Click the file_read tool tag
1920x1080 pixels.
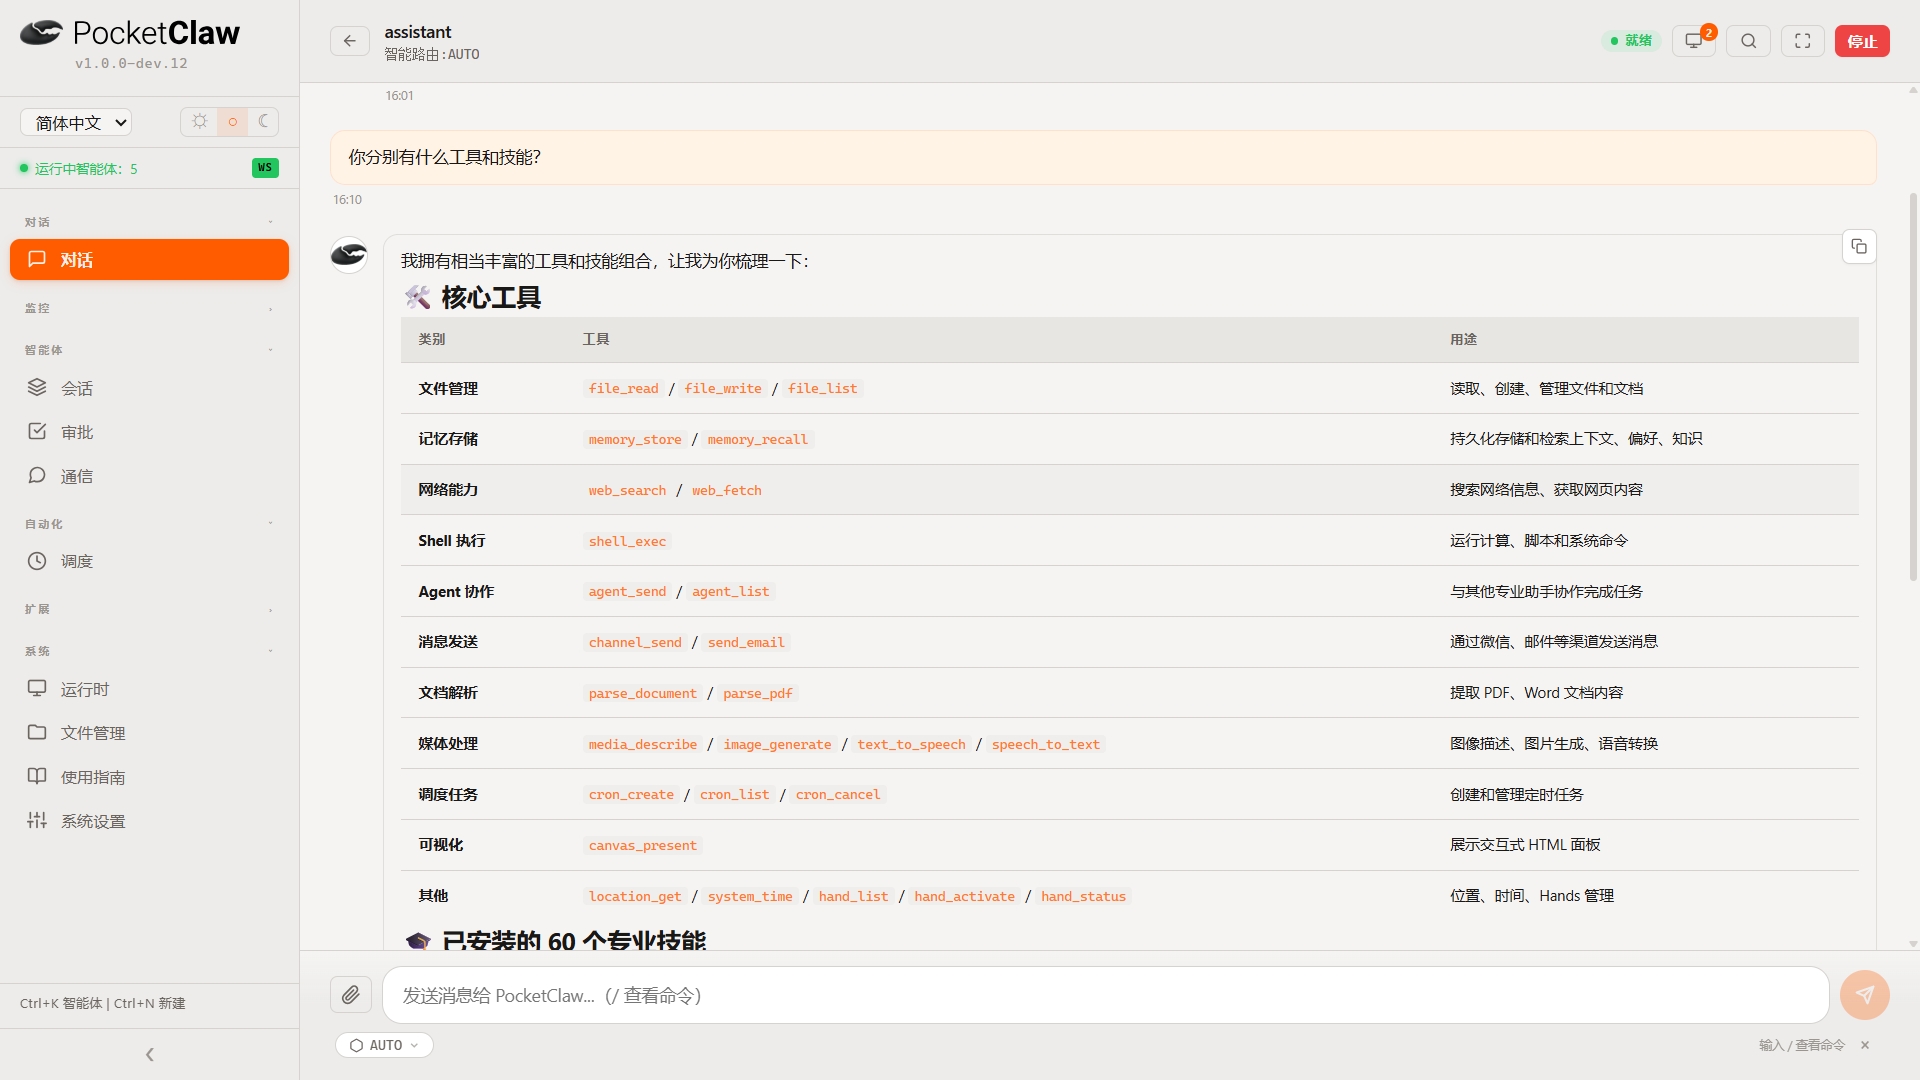coord(623,389)
